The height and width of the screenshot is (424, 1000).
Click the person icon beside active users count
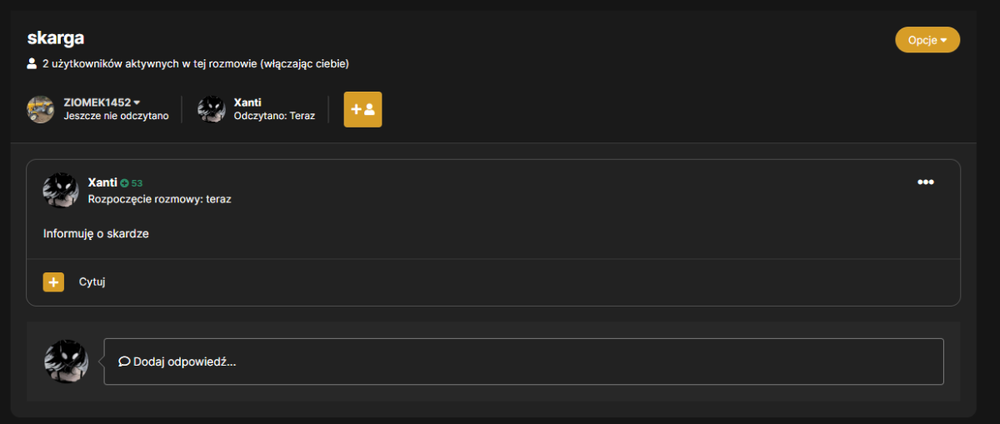click(32, 64)
